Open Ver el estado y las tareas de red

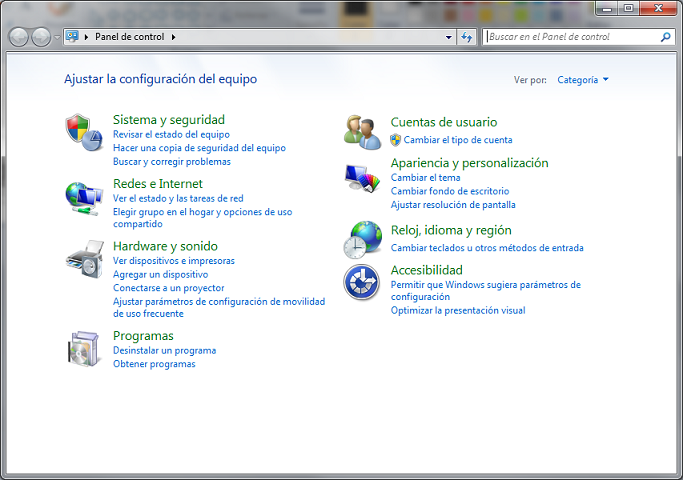[x=178, y=199]
